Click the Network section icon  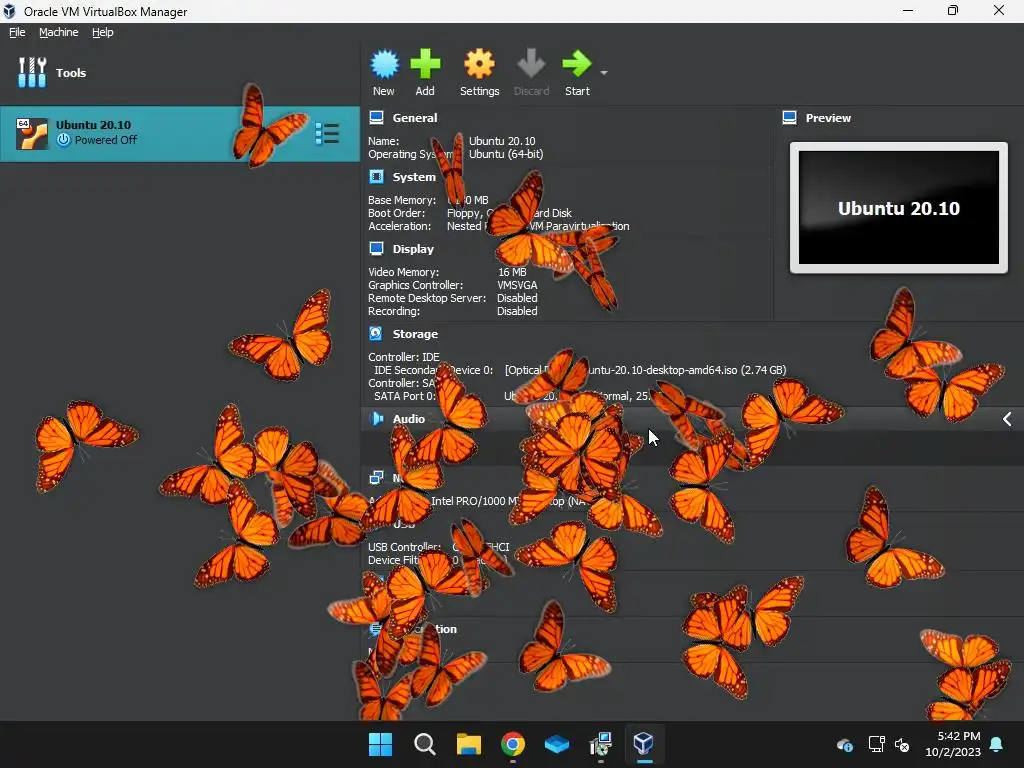coord(376,477)
